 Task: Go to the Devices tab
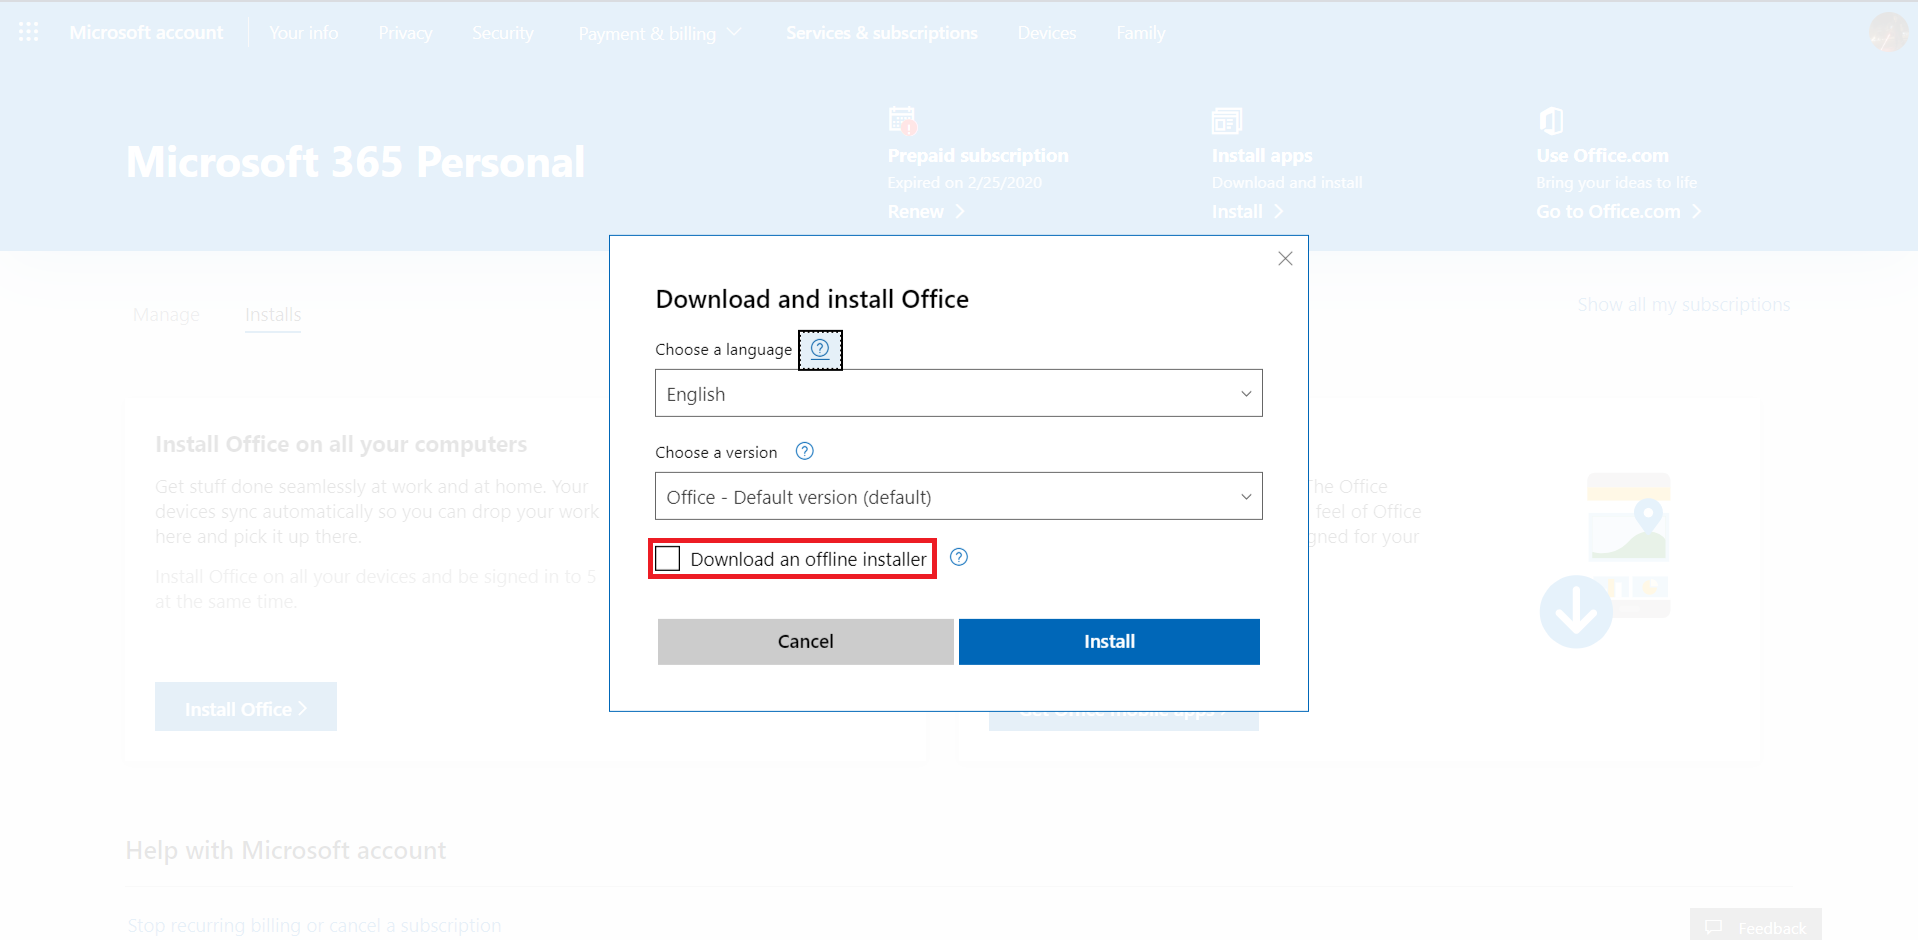pos(1047,33)
